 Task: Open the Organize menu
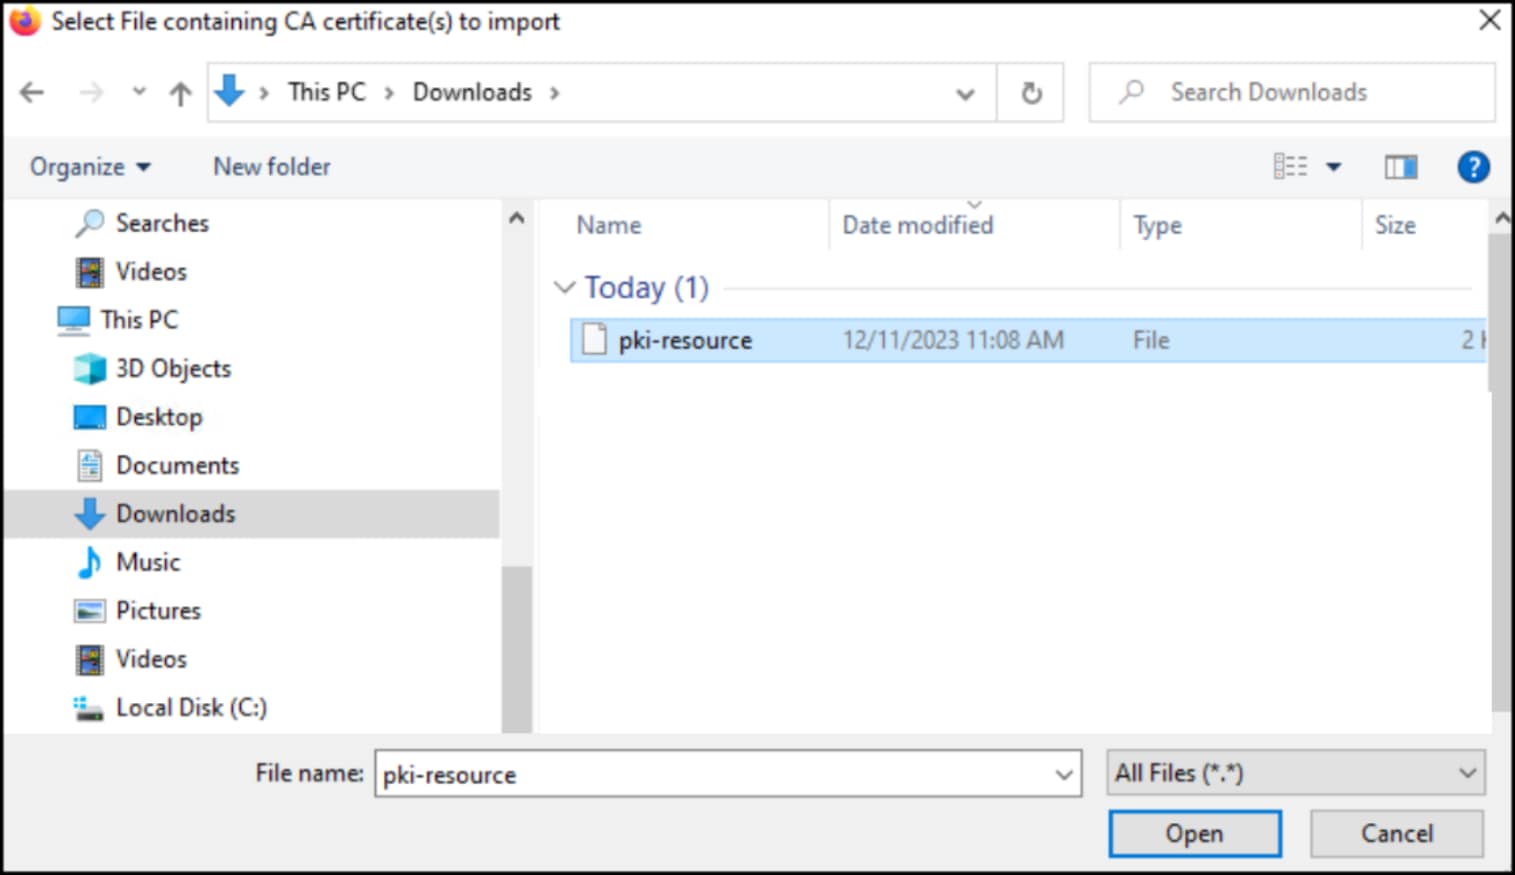point(90,167)
